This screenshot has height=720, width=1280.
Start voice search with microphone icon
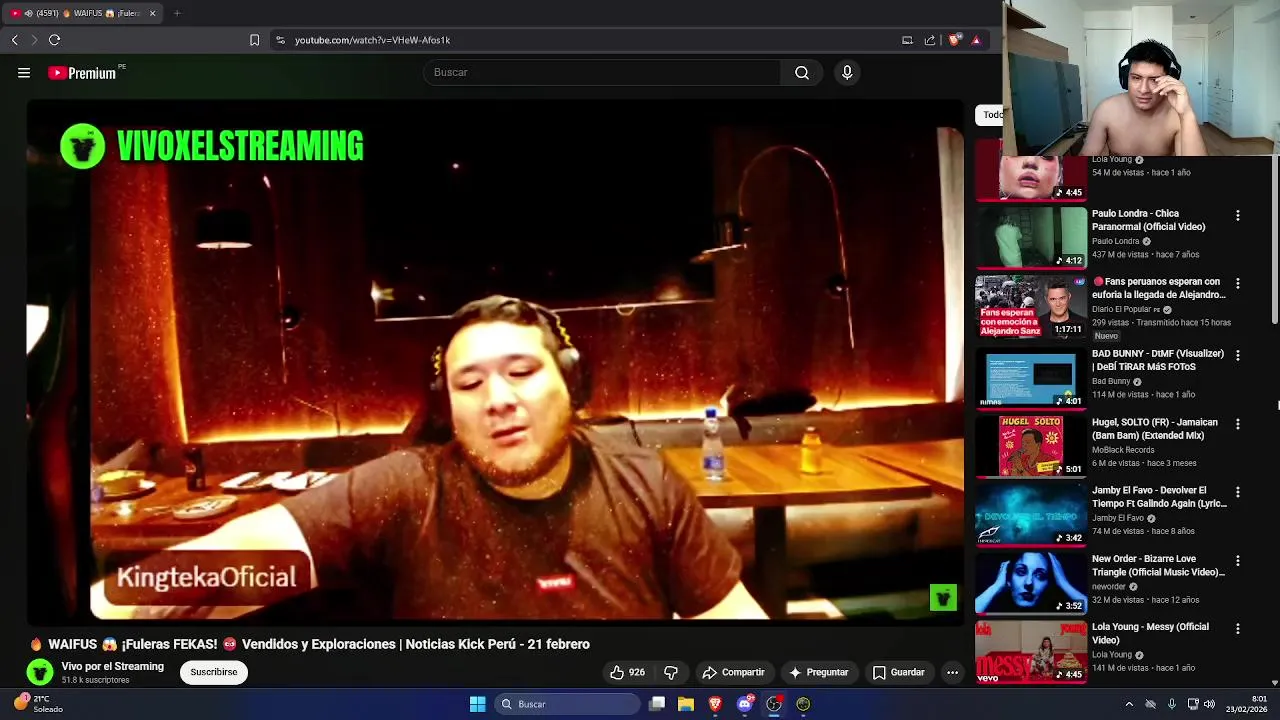click(x=847, y=72)
